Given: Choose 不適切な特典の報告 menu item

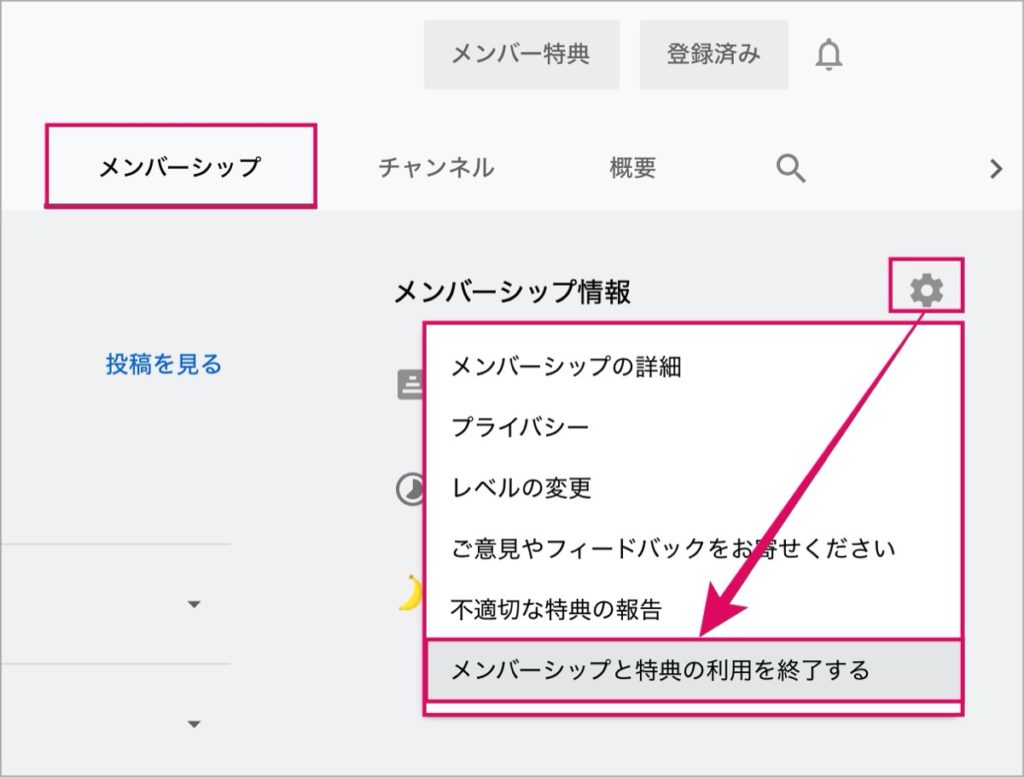Looking at the screenshot, I should tap(694, 609).
